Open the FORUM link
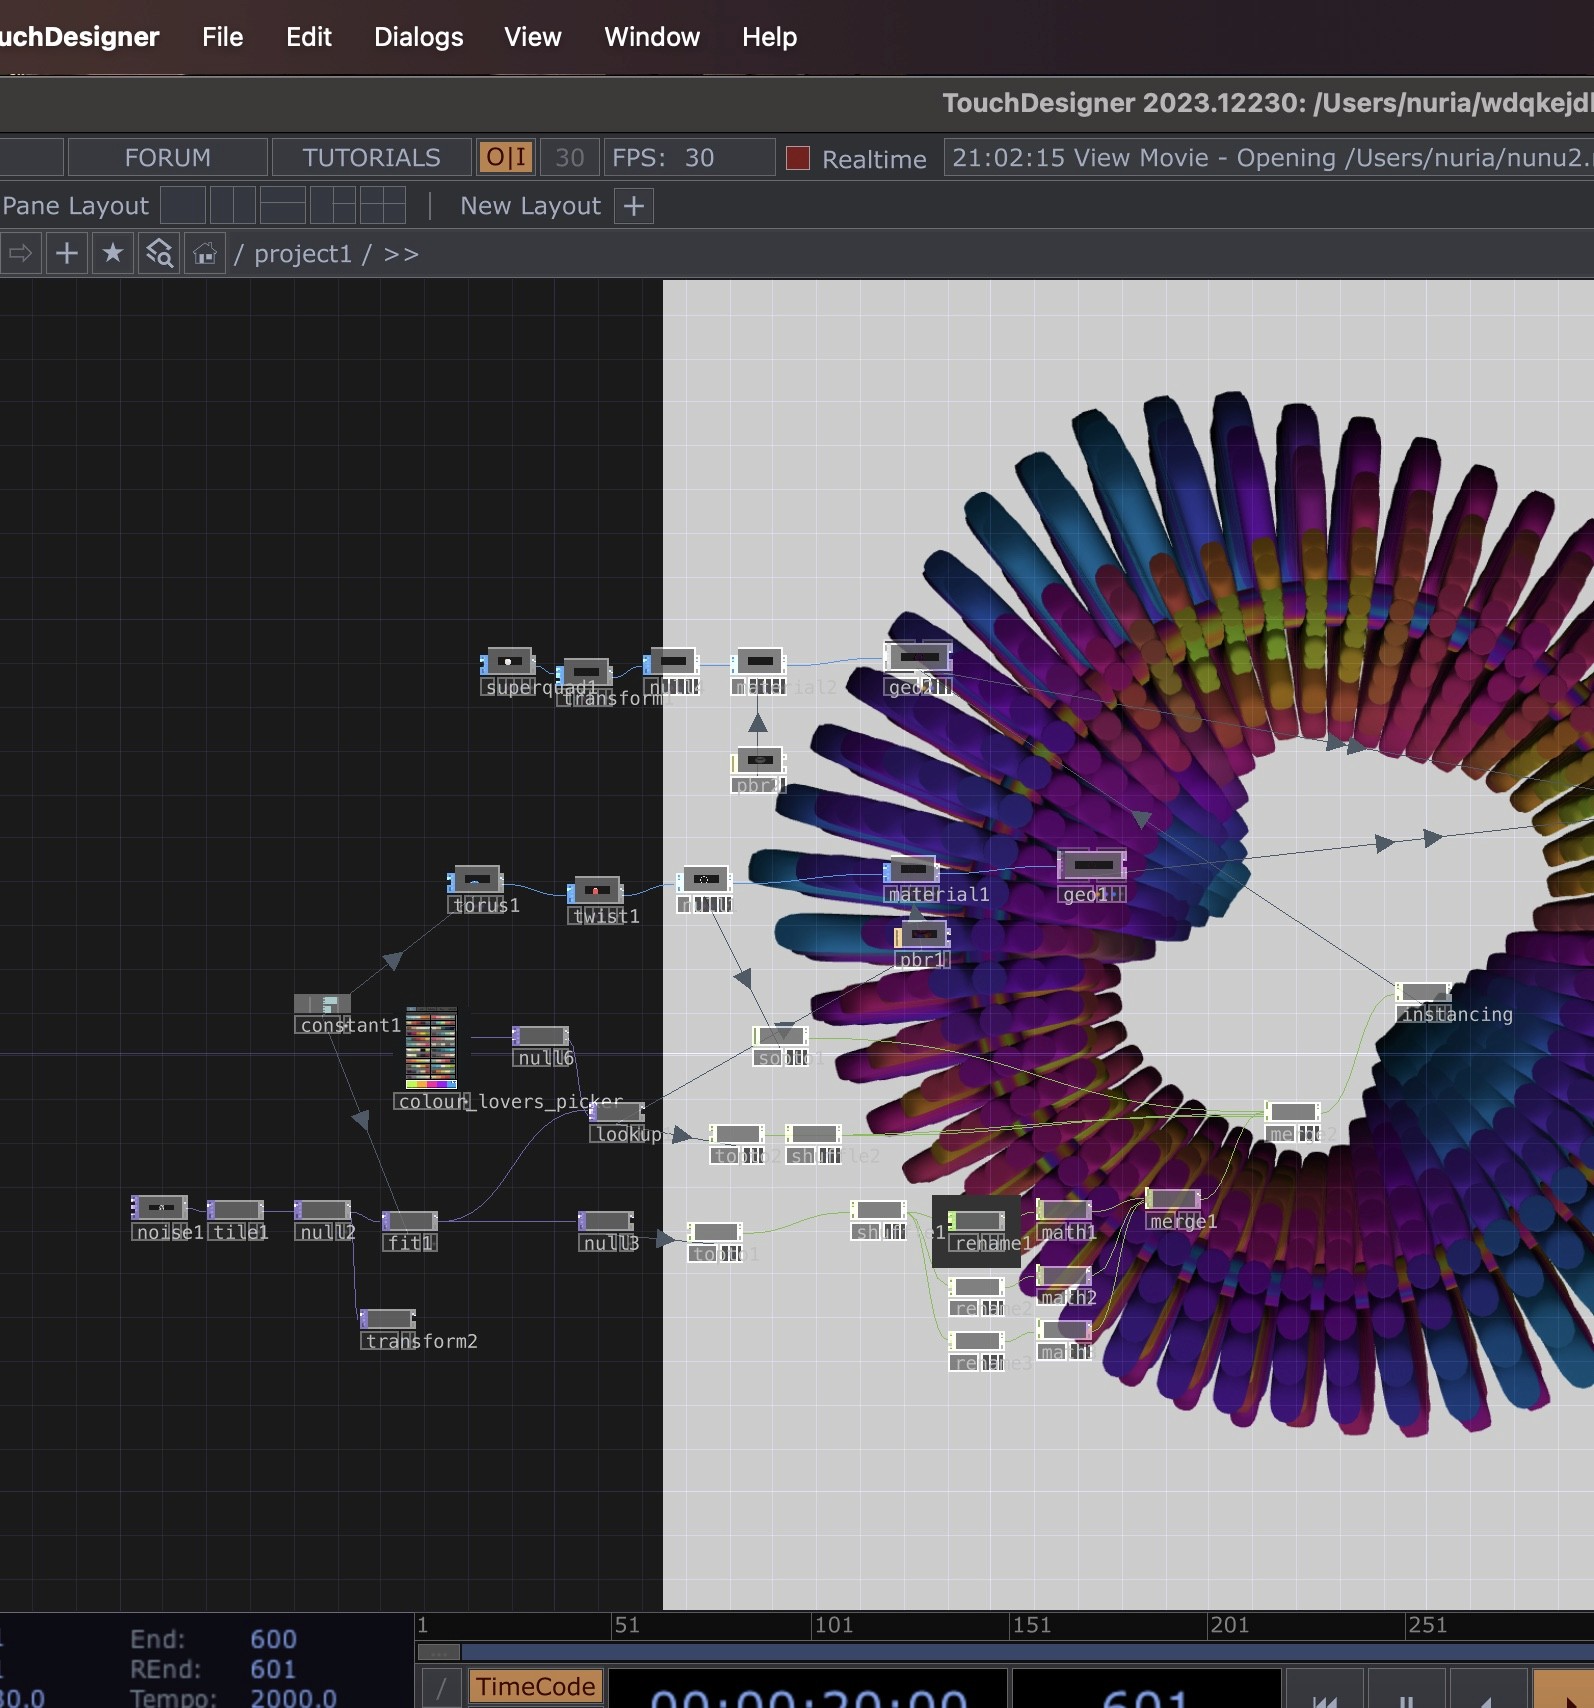Image resolution: width=1594 pixels, height=1708 pixels. [x=167, y=158]
